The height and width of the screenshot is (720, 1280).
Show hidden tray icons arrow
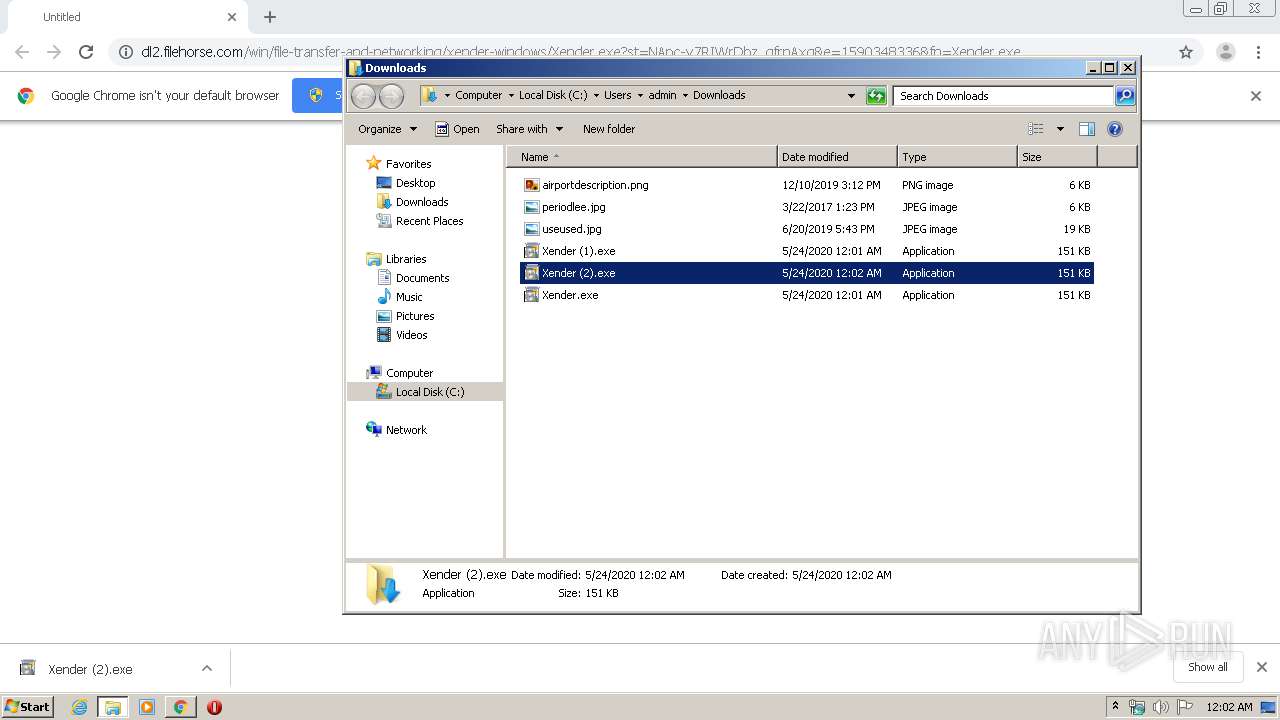1114,707
